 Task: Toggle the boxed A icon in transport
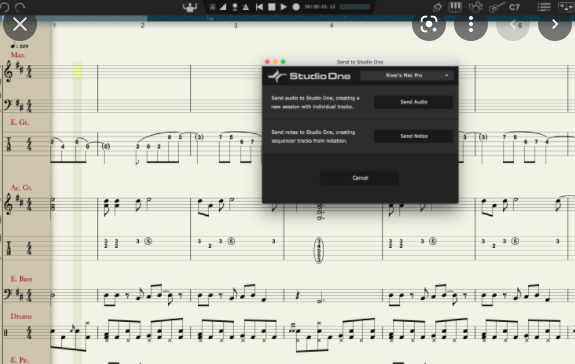click(x=212, y=7)
